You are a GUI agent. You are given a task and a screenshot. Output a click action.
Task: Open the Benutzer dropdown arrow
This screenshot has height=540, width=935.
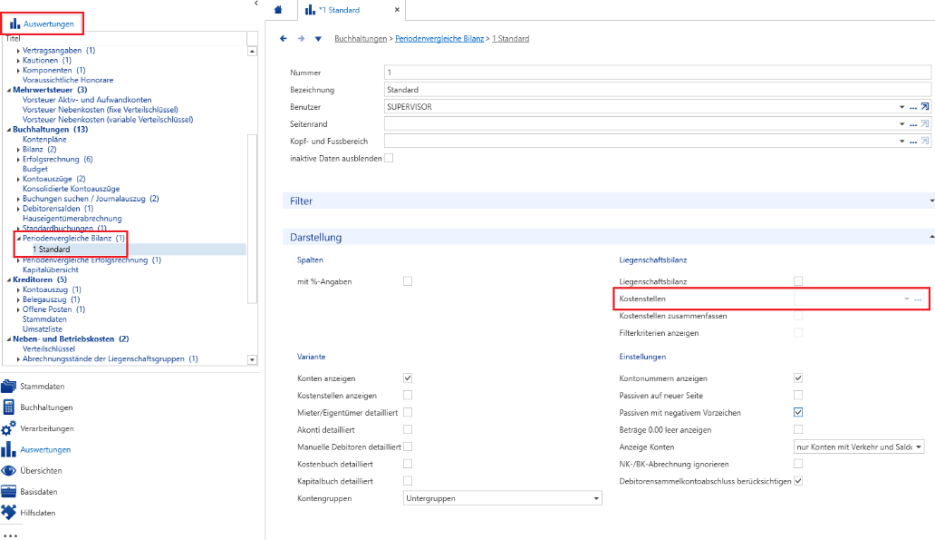(x=902, y=107)
